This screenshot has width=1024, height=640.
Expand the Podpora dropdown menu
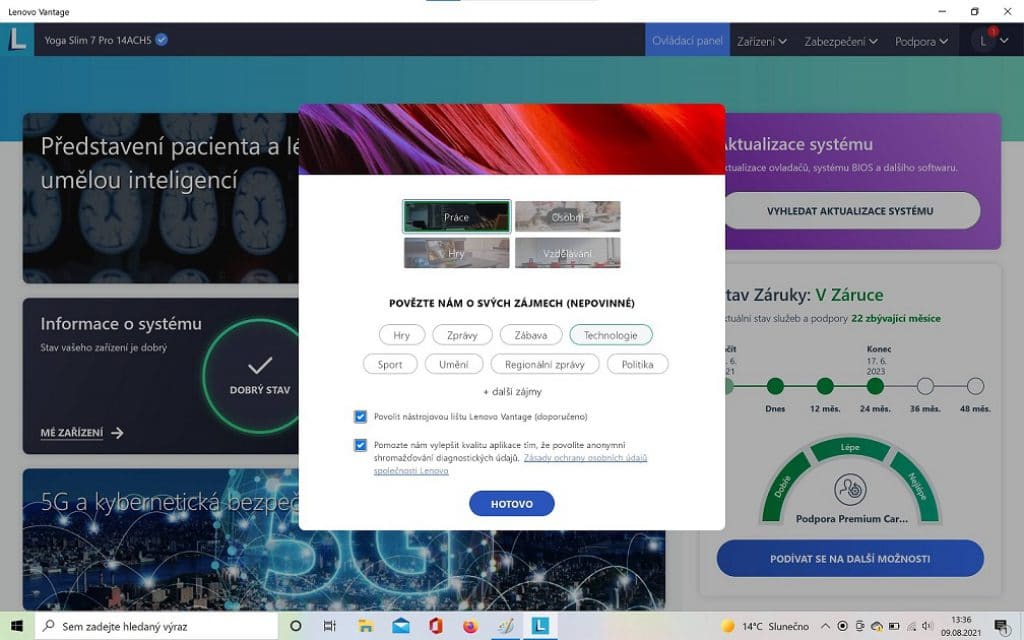921,40
